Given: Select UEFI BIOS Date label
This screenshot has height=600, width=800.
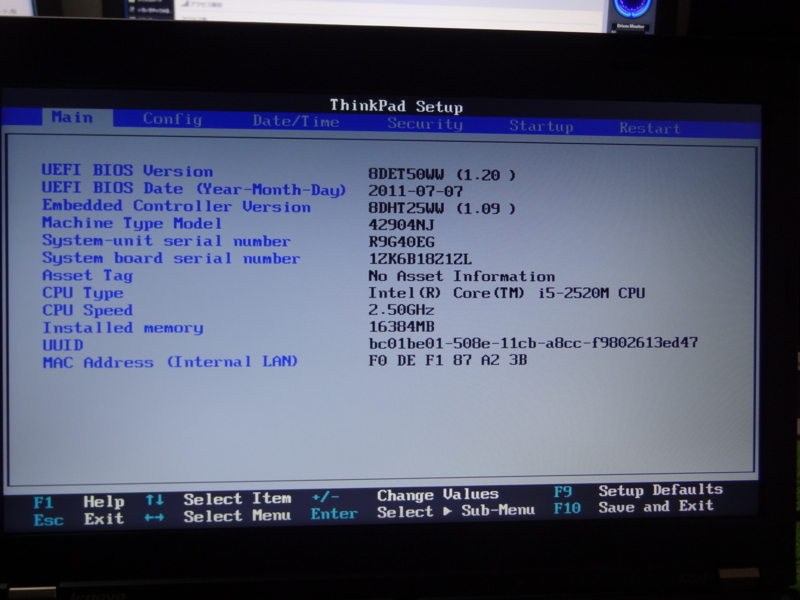Looking at the screenshot, I should 194,189.
